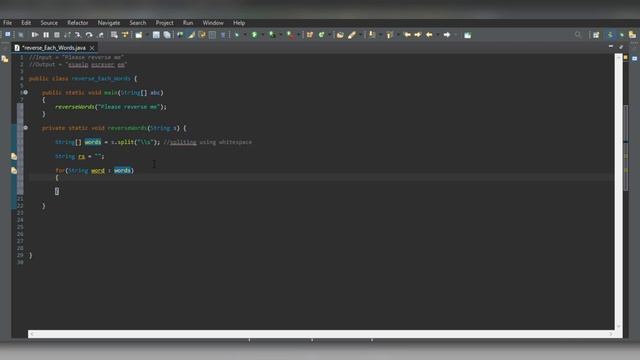Click the Save All icon
The width and height of the screenshot is (640, 360).
[x=167, y=35]
